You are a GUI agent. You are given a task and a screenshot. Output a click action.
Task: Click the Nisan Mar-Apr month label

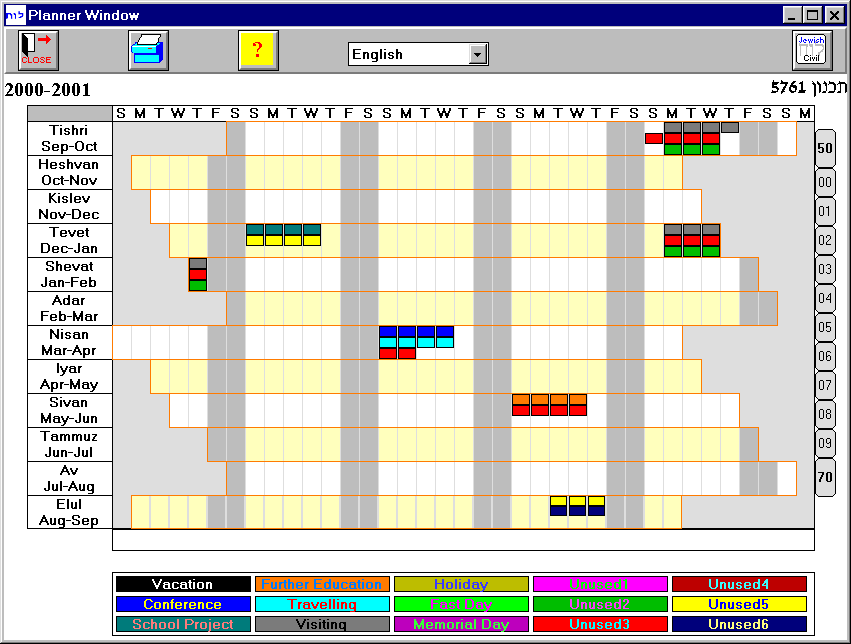[x=68, y=344]
